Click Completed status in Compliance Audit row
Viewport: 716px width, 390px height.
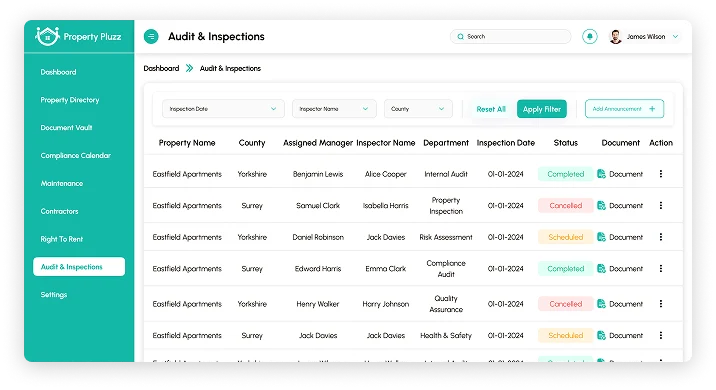click(x=565, y=269)
